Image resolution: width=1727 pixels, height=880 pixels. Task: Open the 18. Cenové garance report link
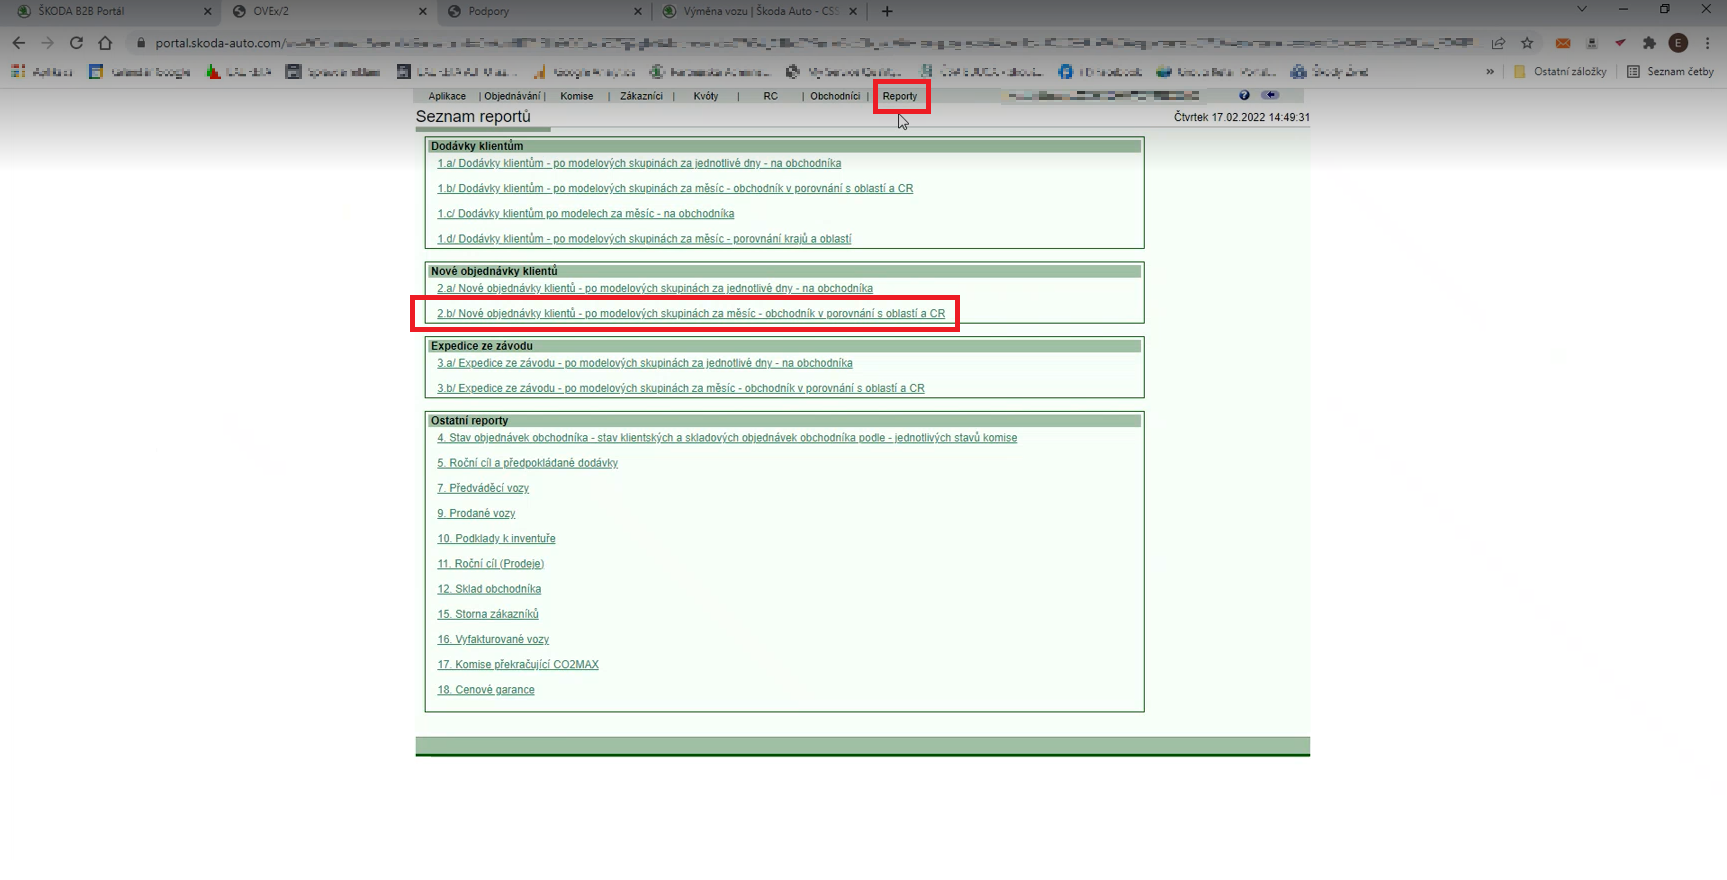pyautogui.click(x=486, y=690)
